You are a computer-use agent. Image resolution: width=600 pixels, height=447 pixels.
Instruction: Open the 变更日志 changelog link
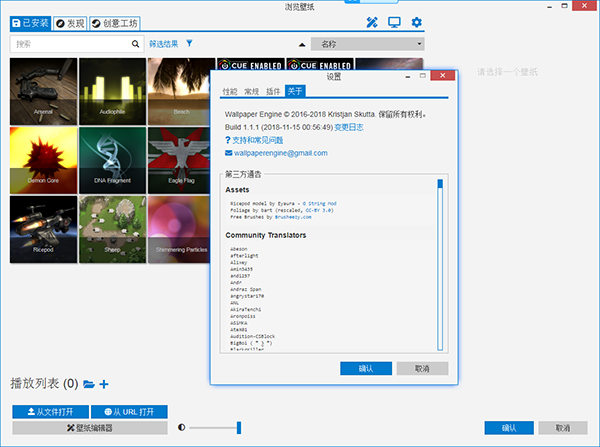pyautogui.click(x=349, y=127)
